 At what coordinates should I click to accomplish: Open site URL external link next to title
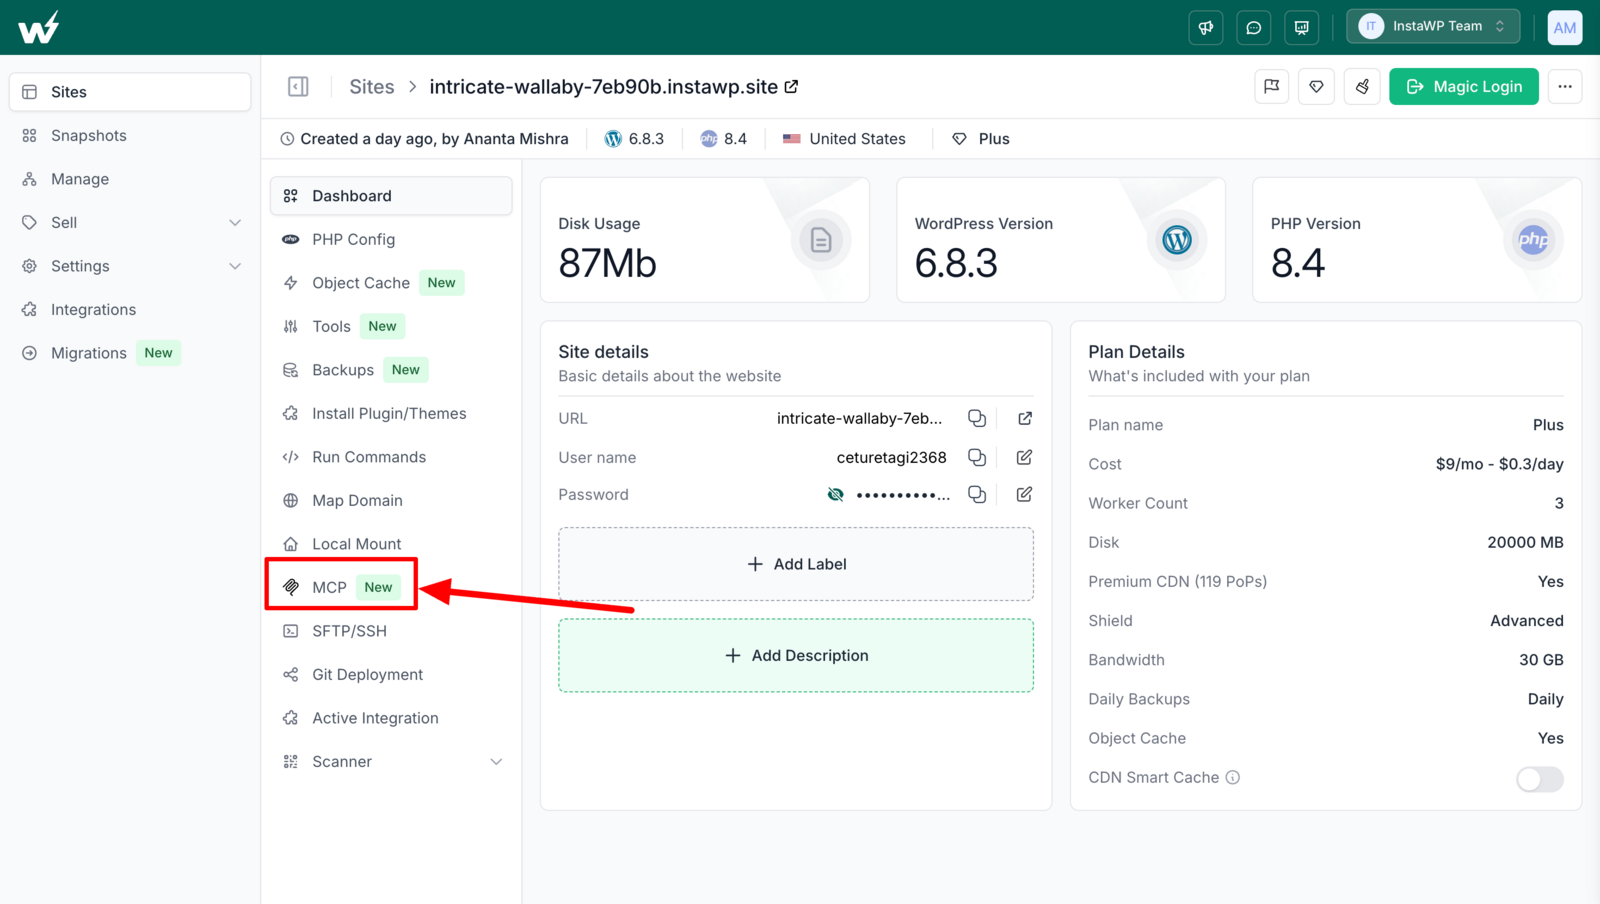[x=791, y=87]
